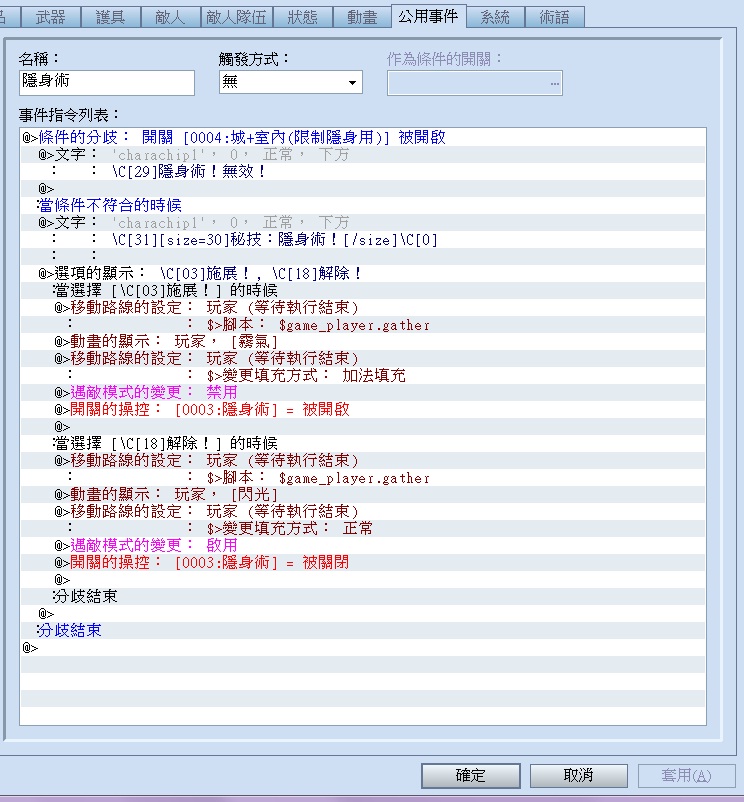Switch to the 護具 tab
Image resolution: width=744 pixels, height=802 pixels.
(x=110, y=17)
